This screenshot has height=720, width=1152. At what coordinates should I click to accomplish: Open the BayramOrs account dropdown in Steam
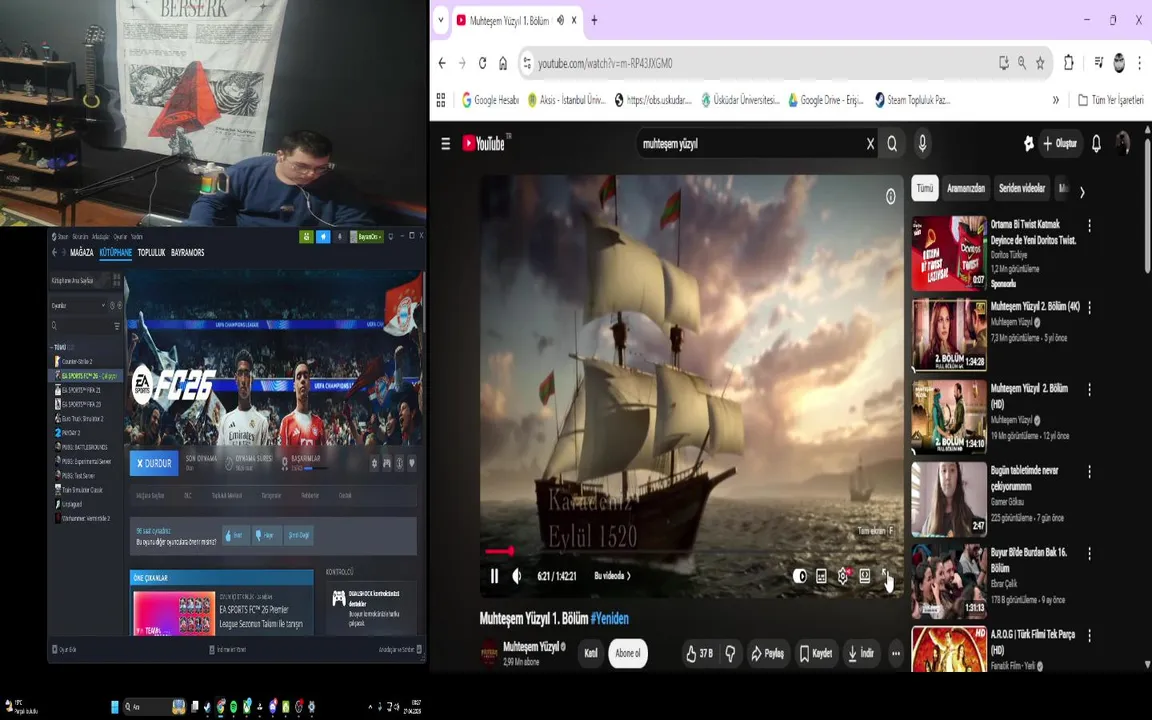tap(366, 237)
